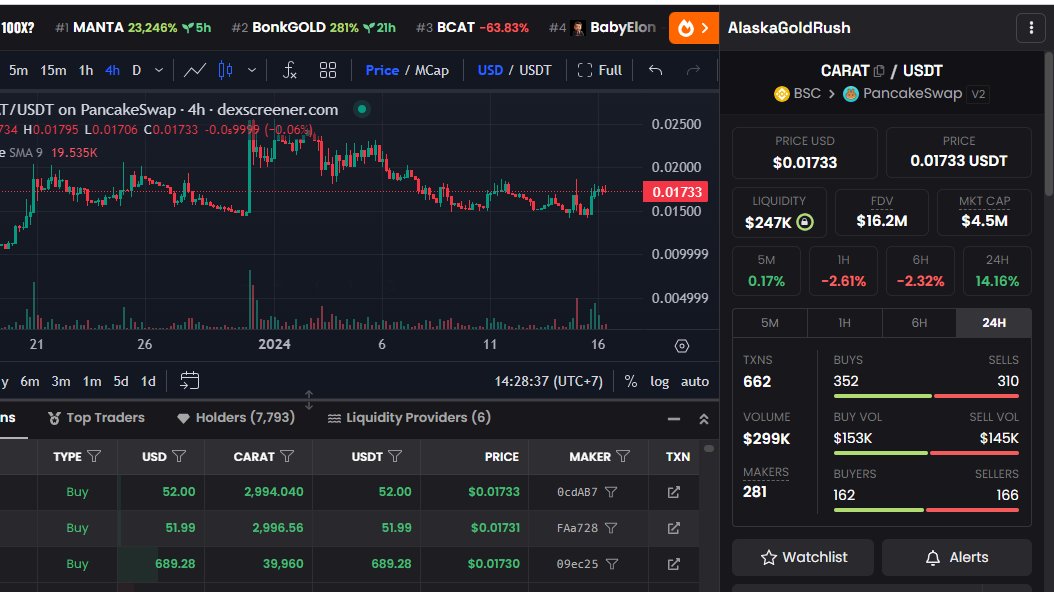This screenshot has height=592, width=1054.
Task: Open trending token #1 MANTA
Action: 133,28
